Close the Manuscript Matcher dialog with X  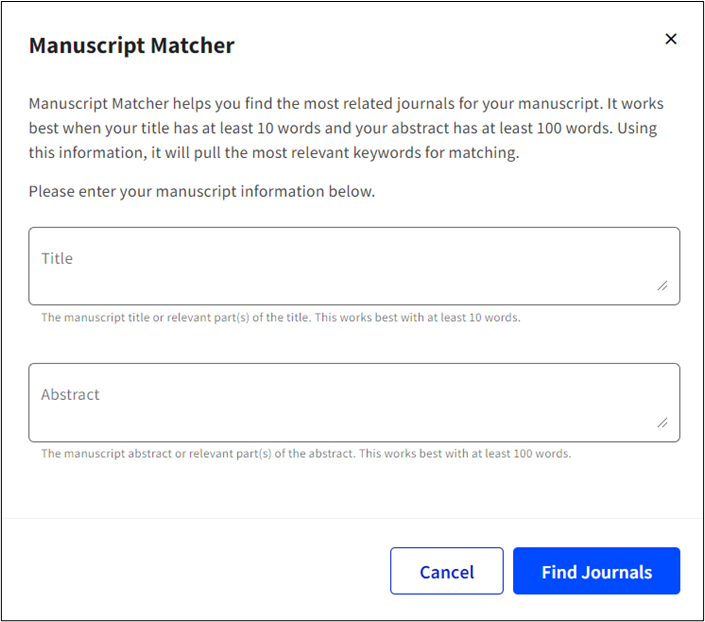pyautogui.click(x=670, y=39)
